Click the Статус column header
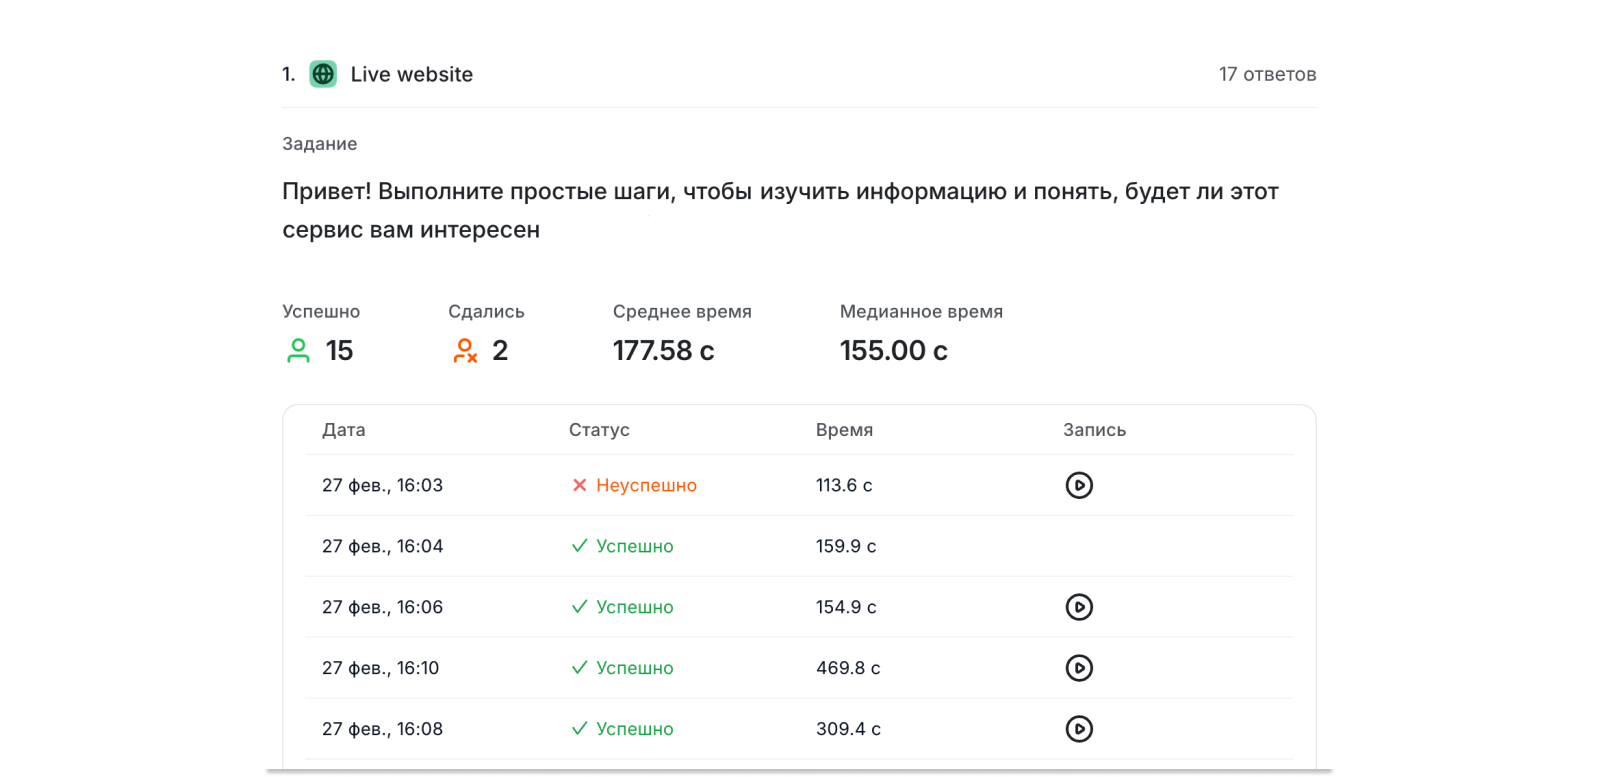 599,430
